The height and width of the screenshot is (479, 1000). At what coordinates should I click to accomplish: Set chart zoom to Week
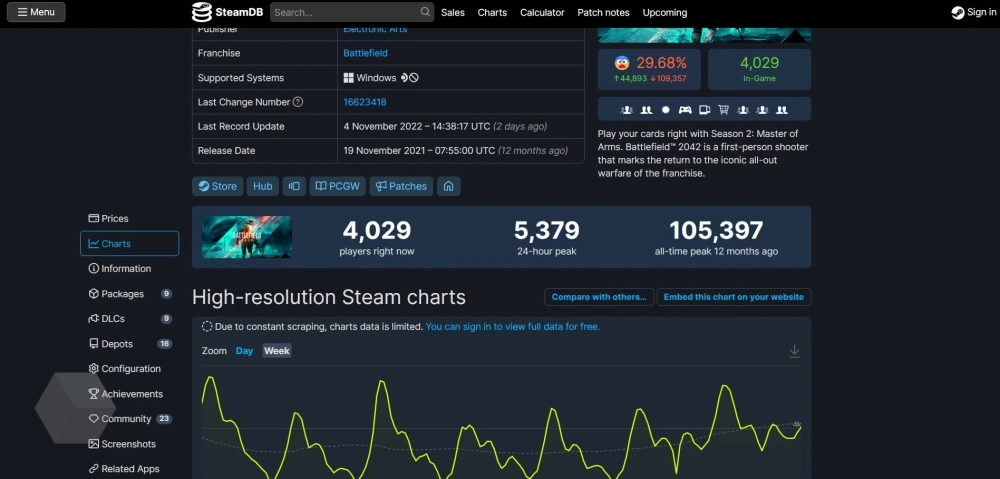tap(277, 351)
